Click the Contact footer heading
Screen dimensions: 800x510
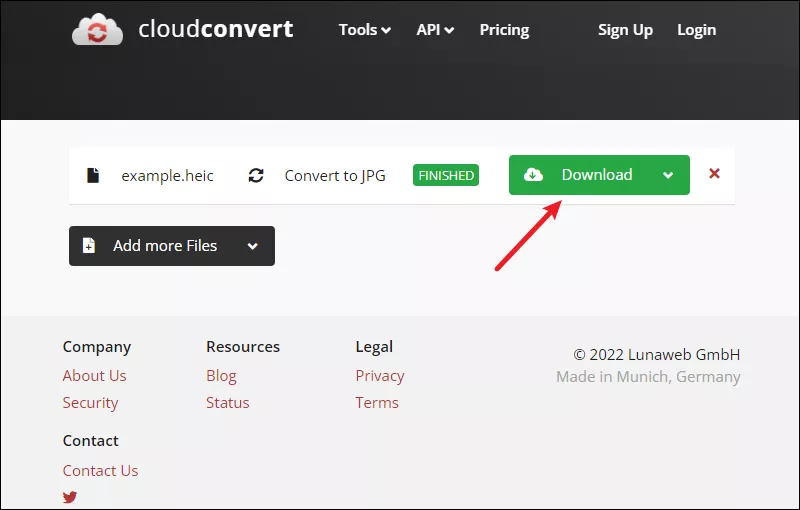90,441
